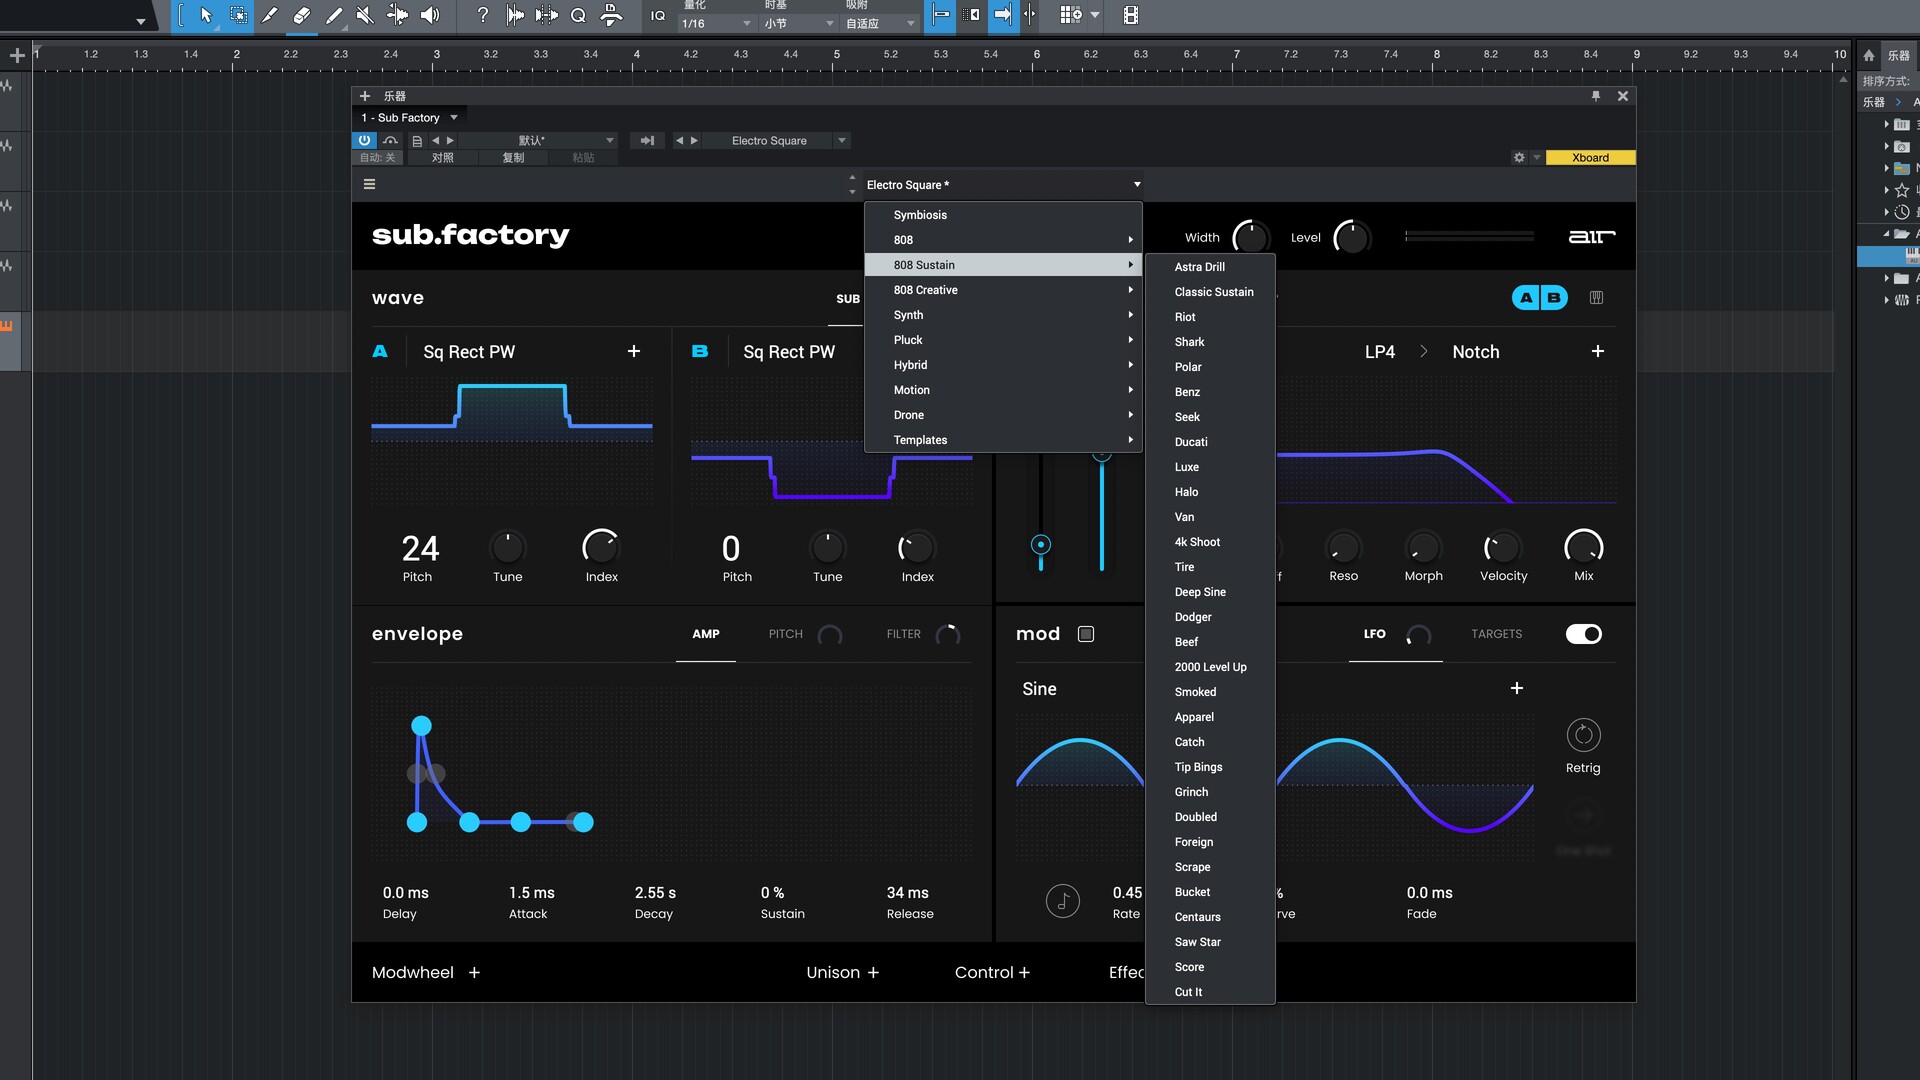The width and height of the screenshot is (1920, 1080).
Task: Select the Eraser tool in toolbar
Action: click(x=301, y=15)
